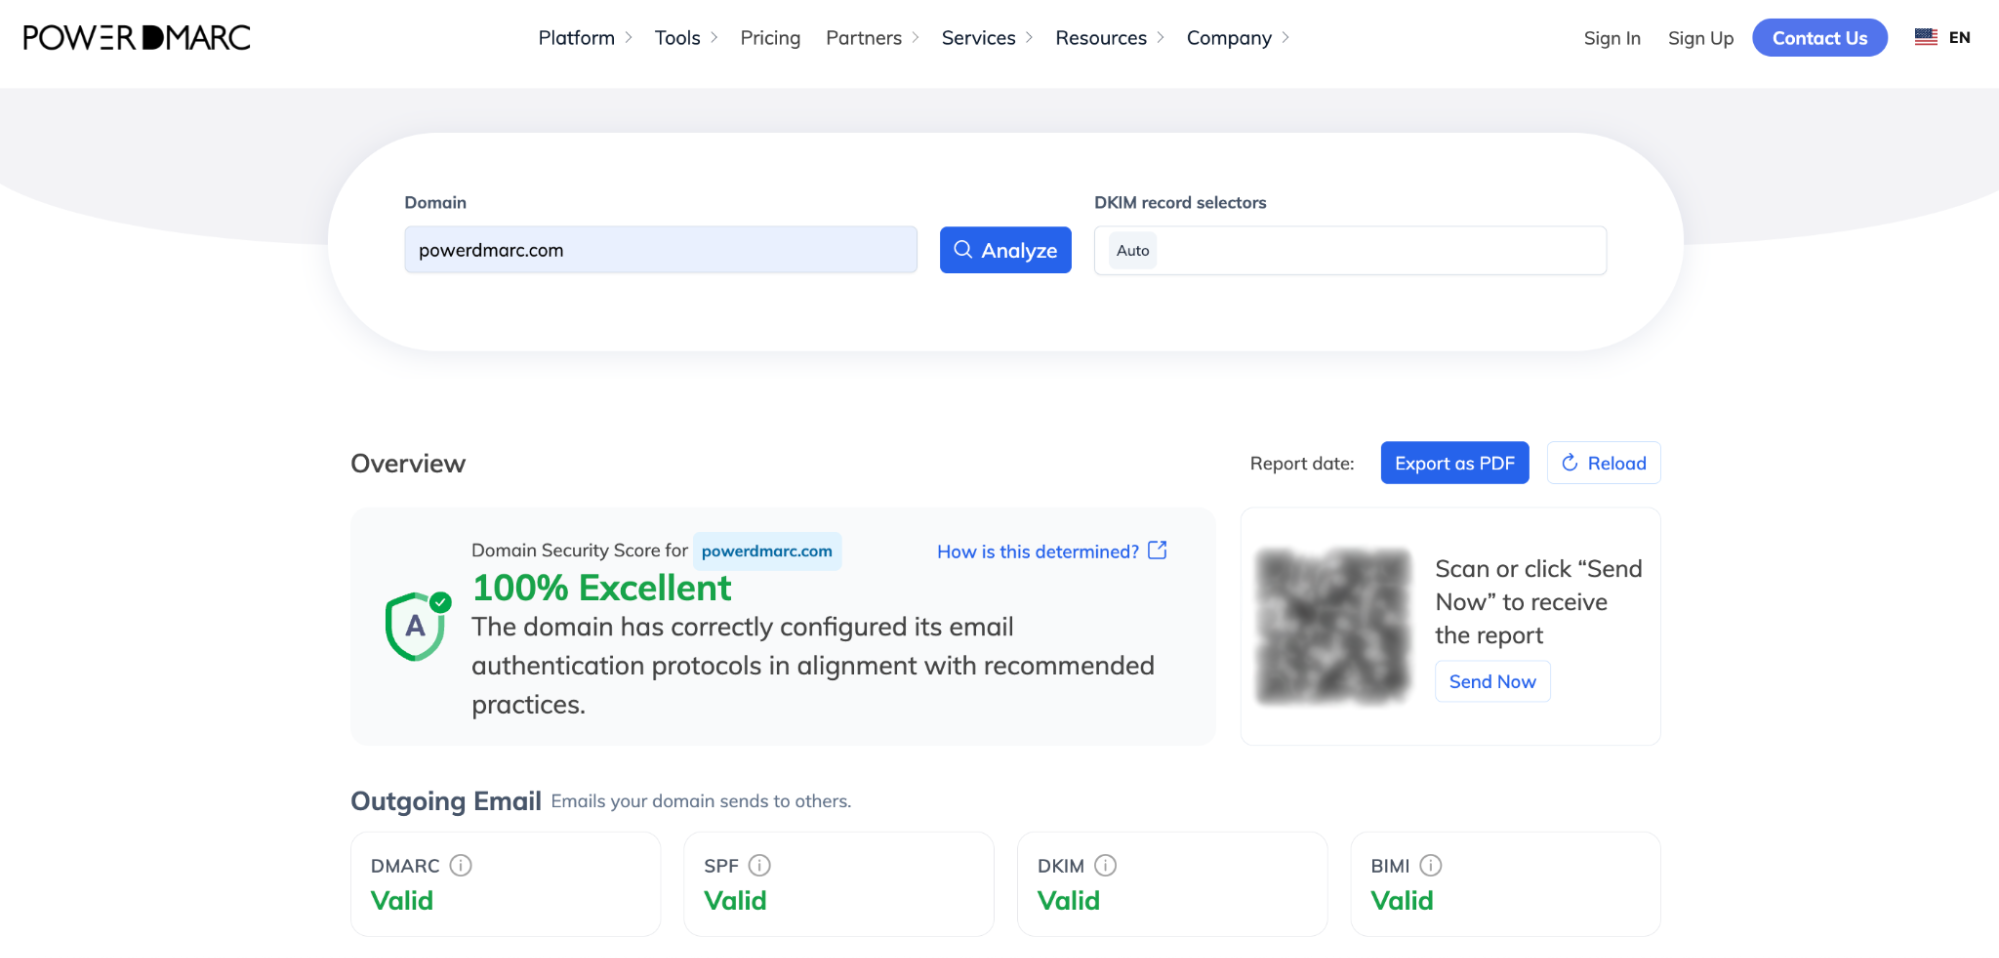Click the 'Report date:' label
1999x958 pixels.
(x=1302, y=463)
